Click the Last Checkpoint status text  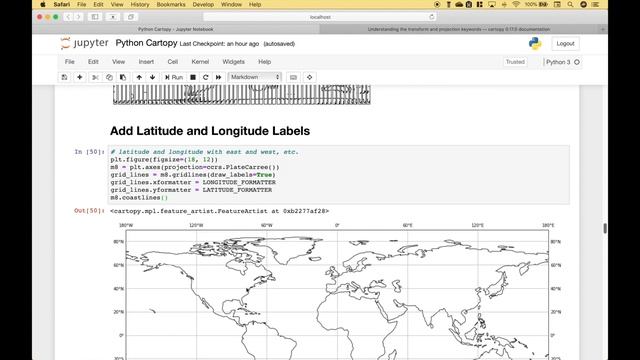click(219, 44)
